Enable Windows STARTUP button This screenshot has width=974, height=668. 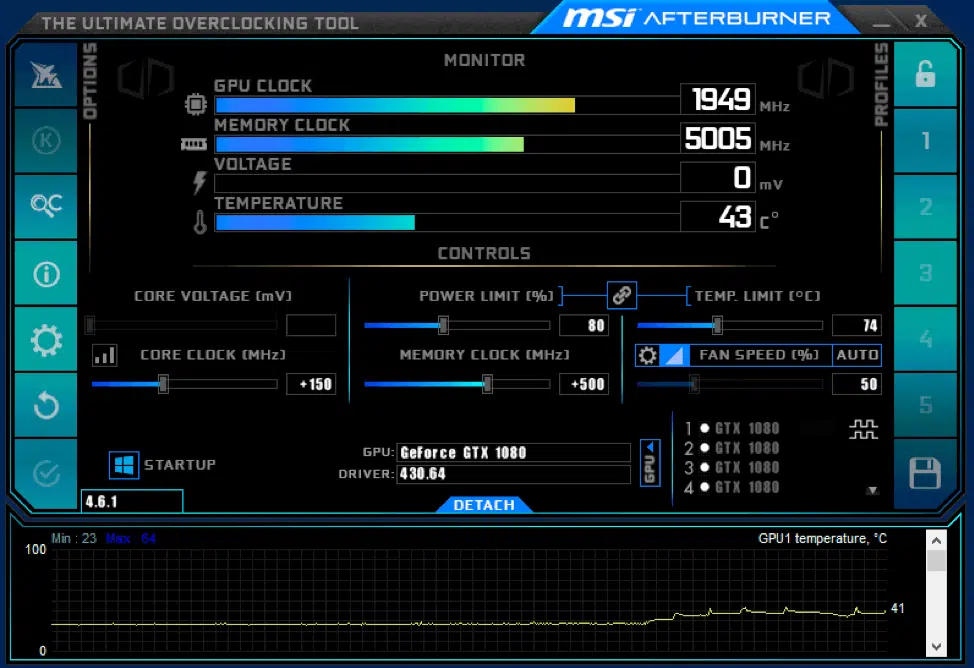point(124,465)
